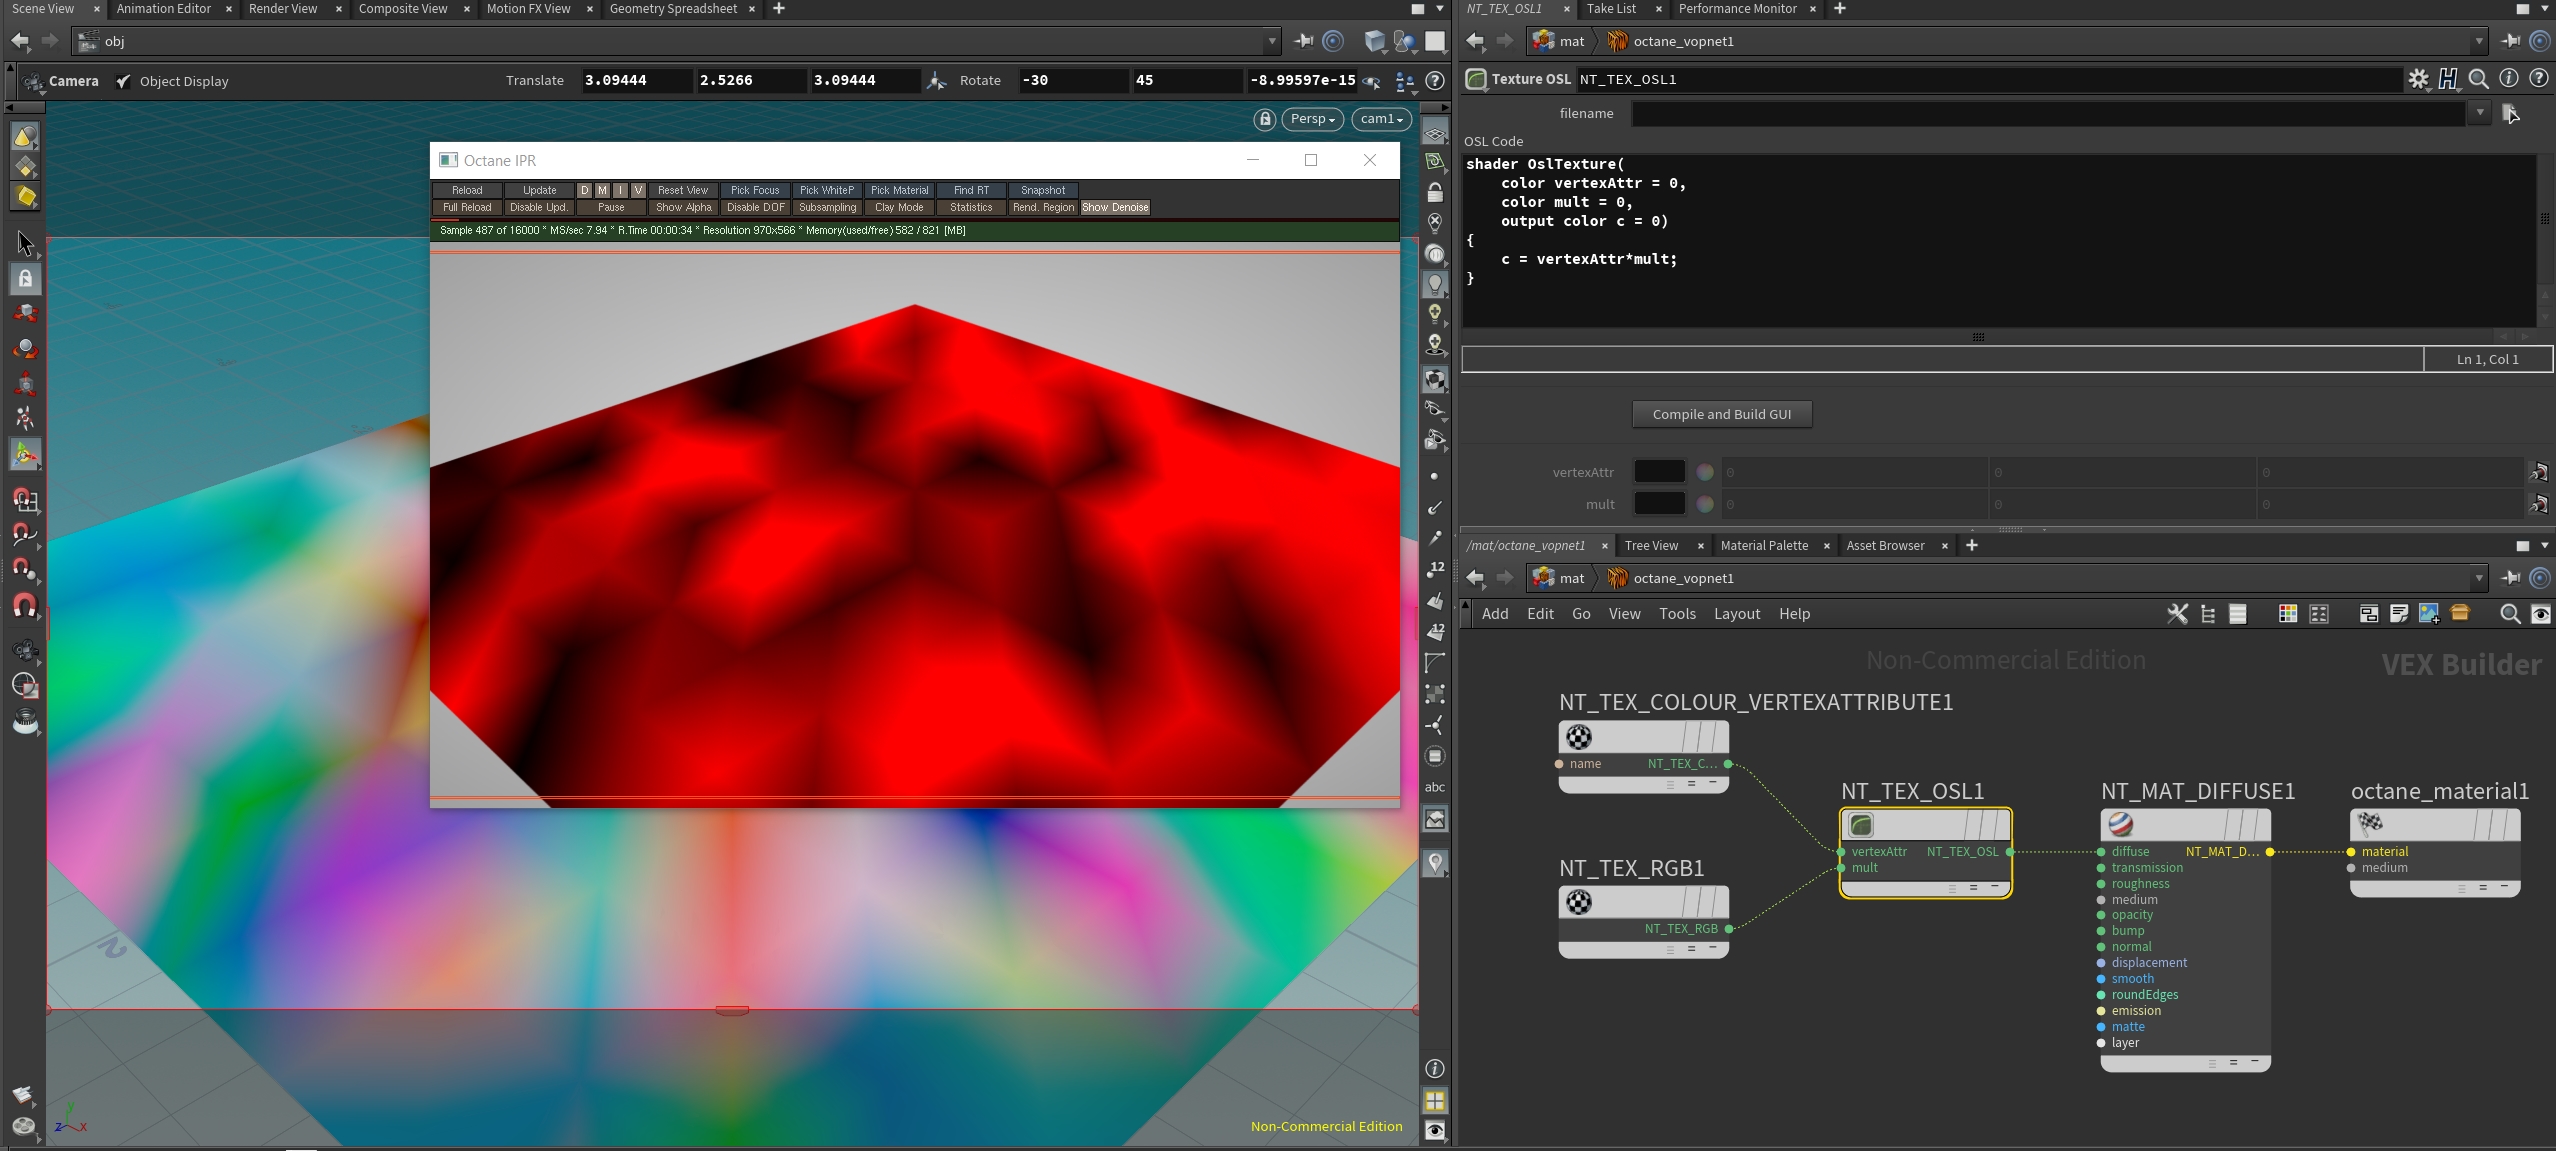Toggle the Object Display checkbox
This screenshot has height=1151, width=2556.
(123, 81)
